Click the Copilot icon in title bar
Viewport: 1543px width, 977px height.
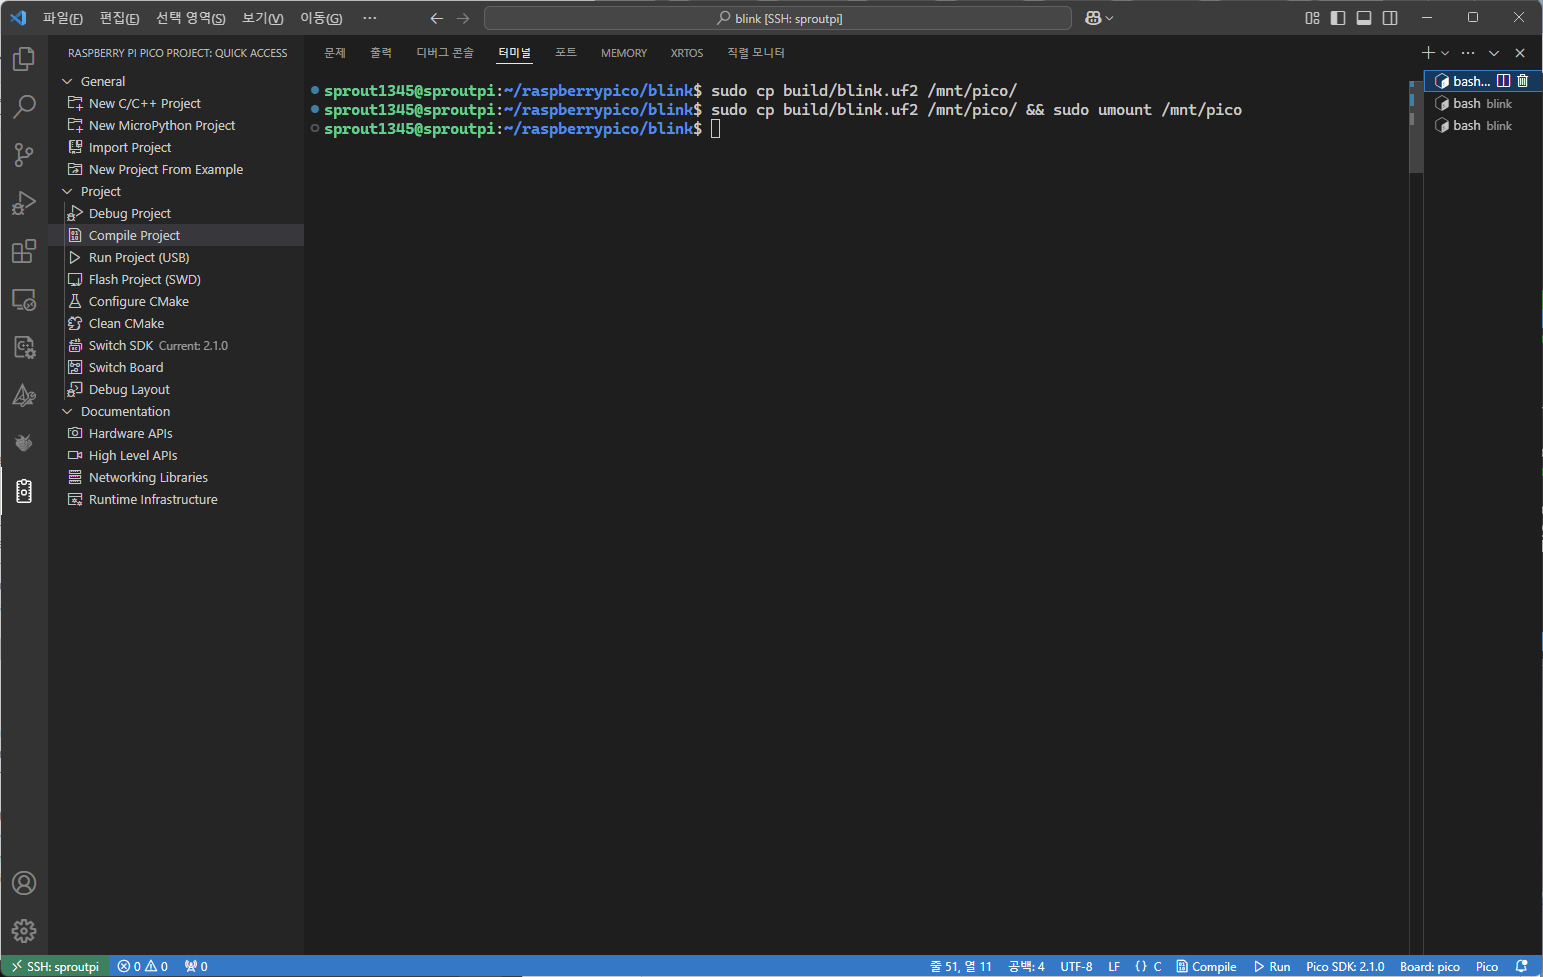coord(1093,18)
